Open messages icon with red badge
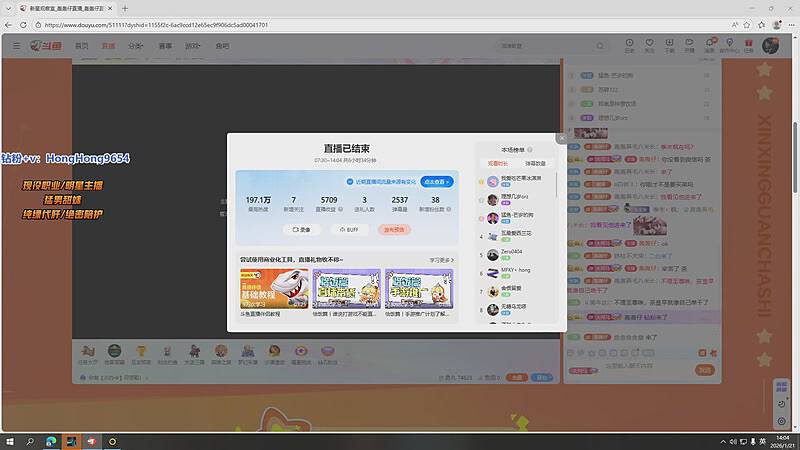Image resolution: width=800 pixels, height=450 pixels. tap(710, 45)
